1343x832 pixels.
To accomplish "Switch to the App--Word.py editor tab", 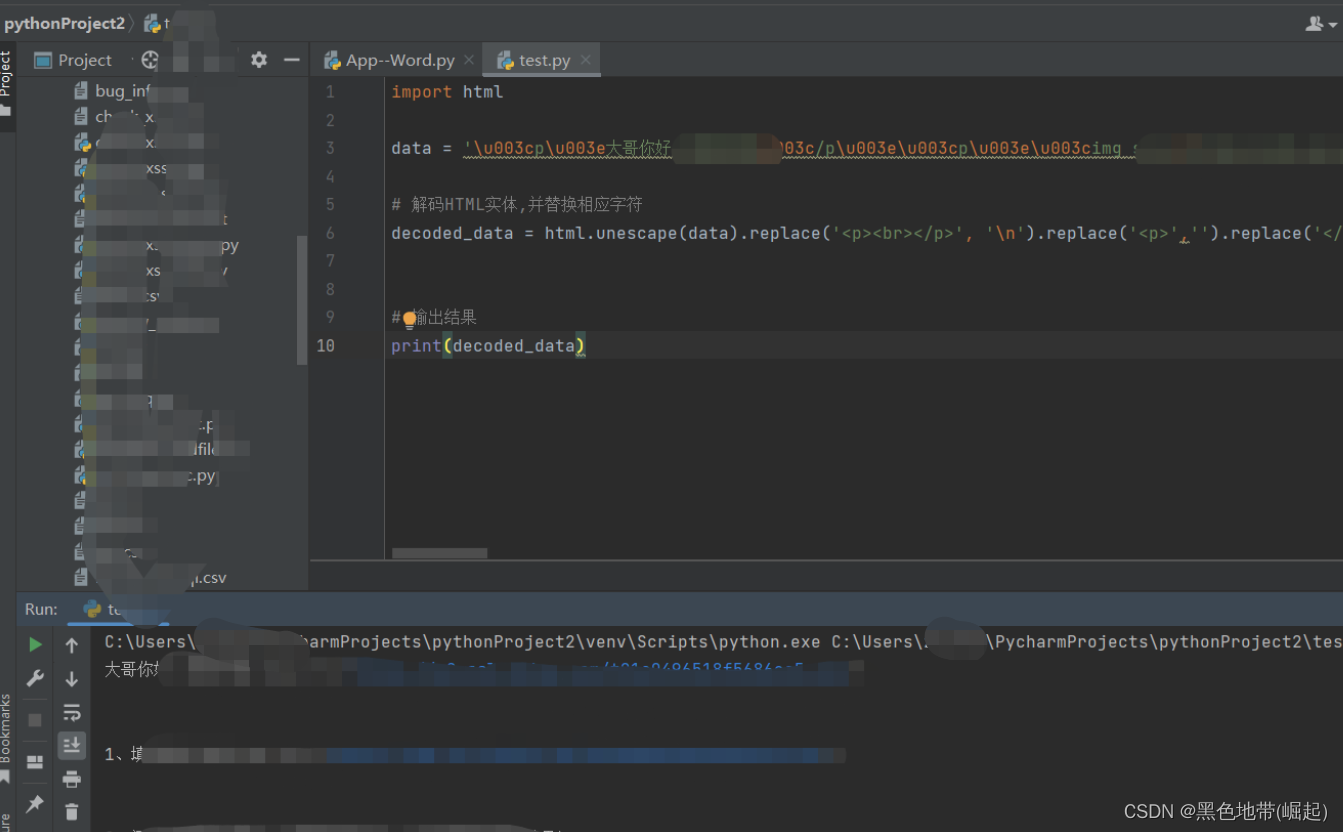I will [389, 60].
